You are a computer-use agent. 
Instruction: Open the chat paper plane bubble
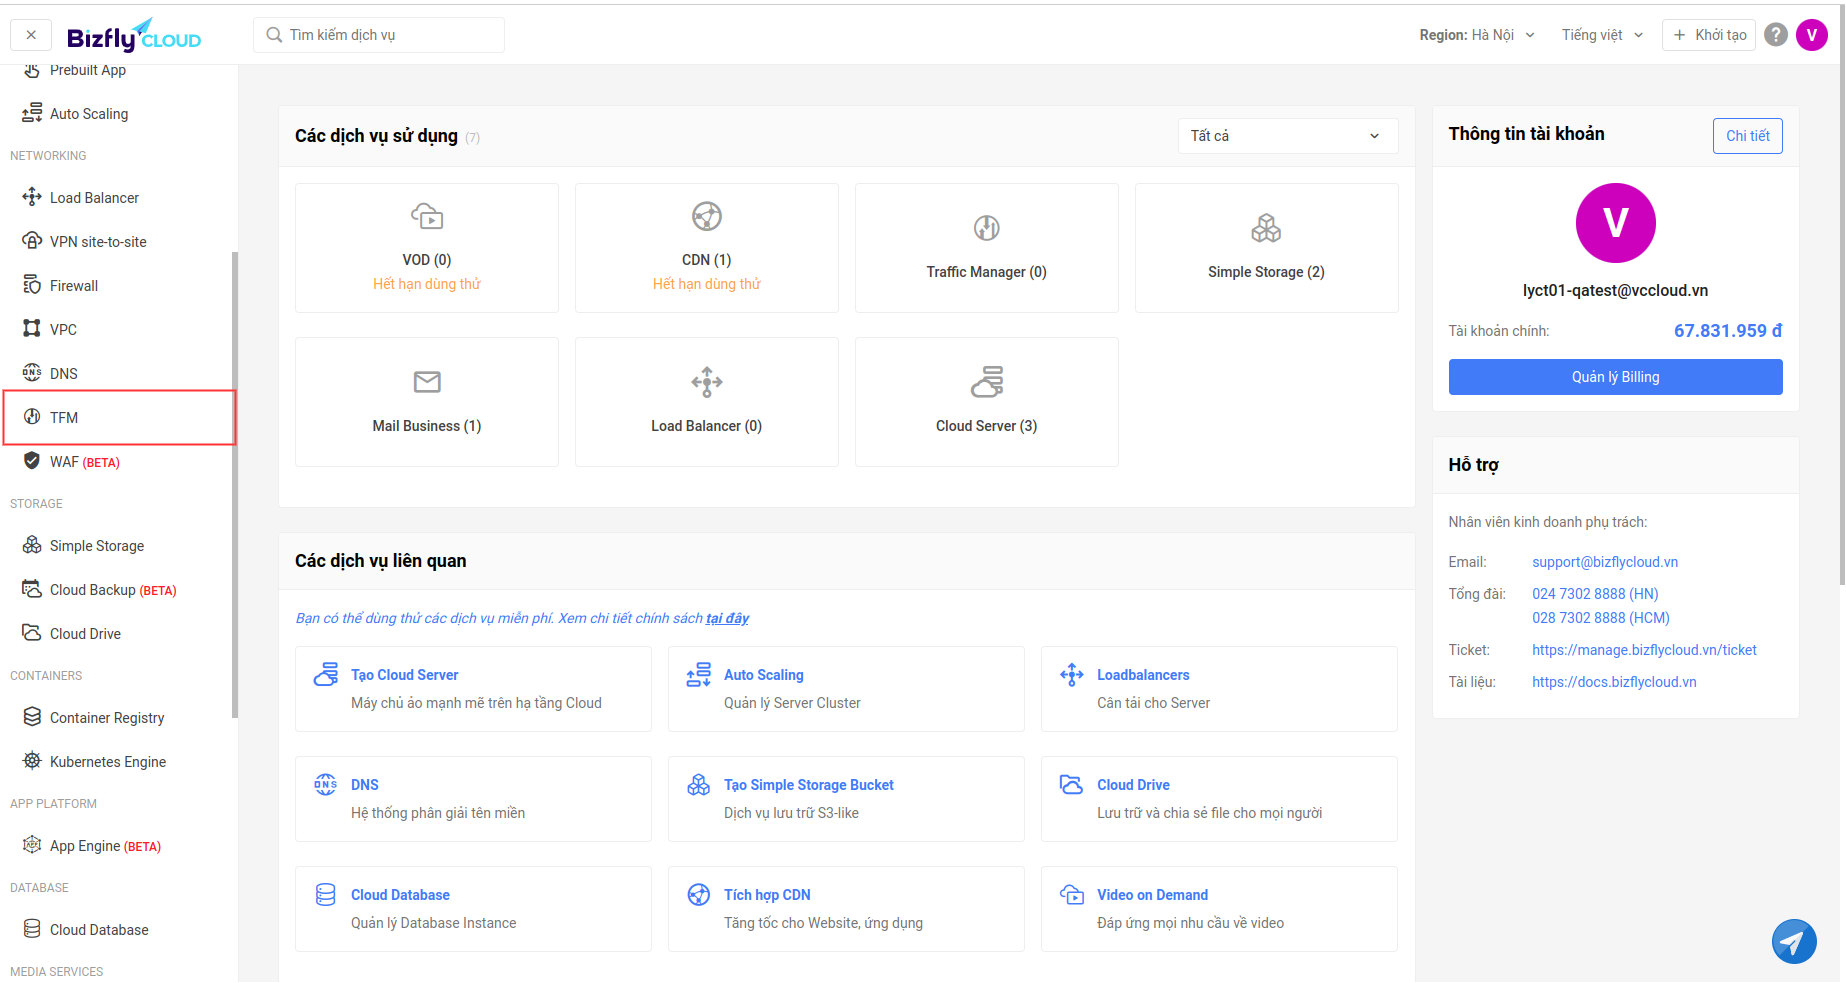pyautogui.click(x=1794, y=941)
